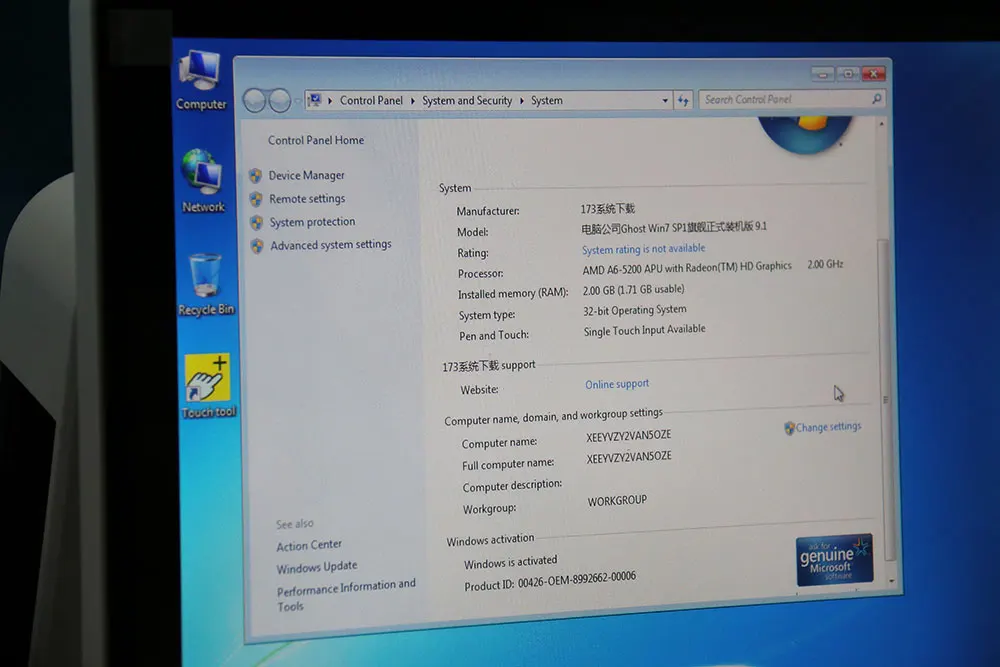Expand chevron after Control Panel breadcrumb
Viewport: 1000px width, 667px height.
(x=413, y=101)
